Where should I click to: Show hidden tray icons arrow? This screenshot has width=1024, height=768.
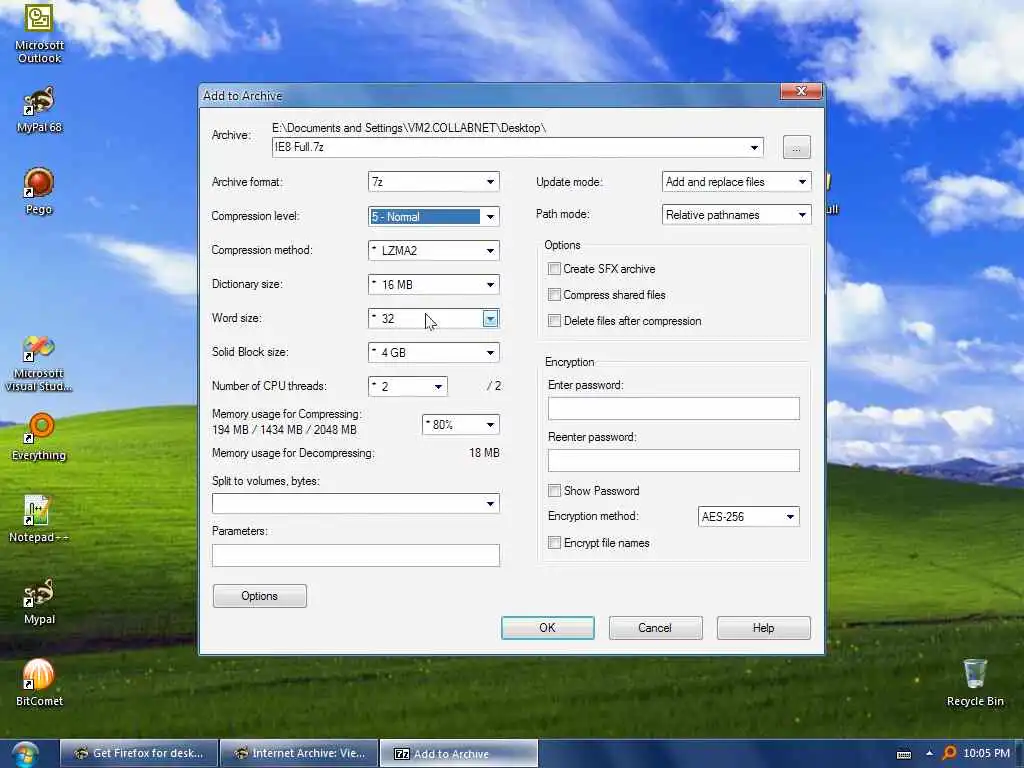[929, 754]
